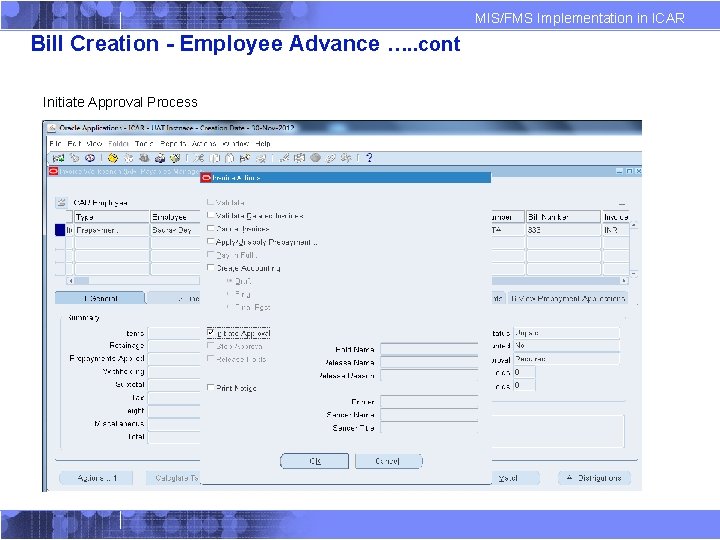Viewport: 720px width, 540px height.
Task: Click the Close Form toolbar icon
Action: tap(175, 158)
